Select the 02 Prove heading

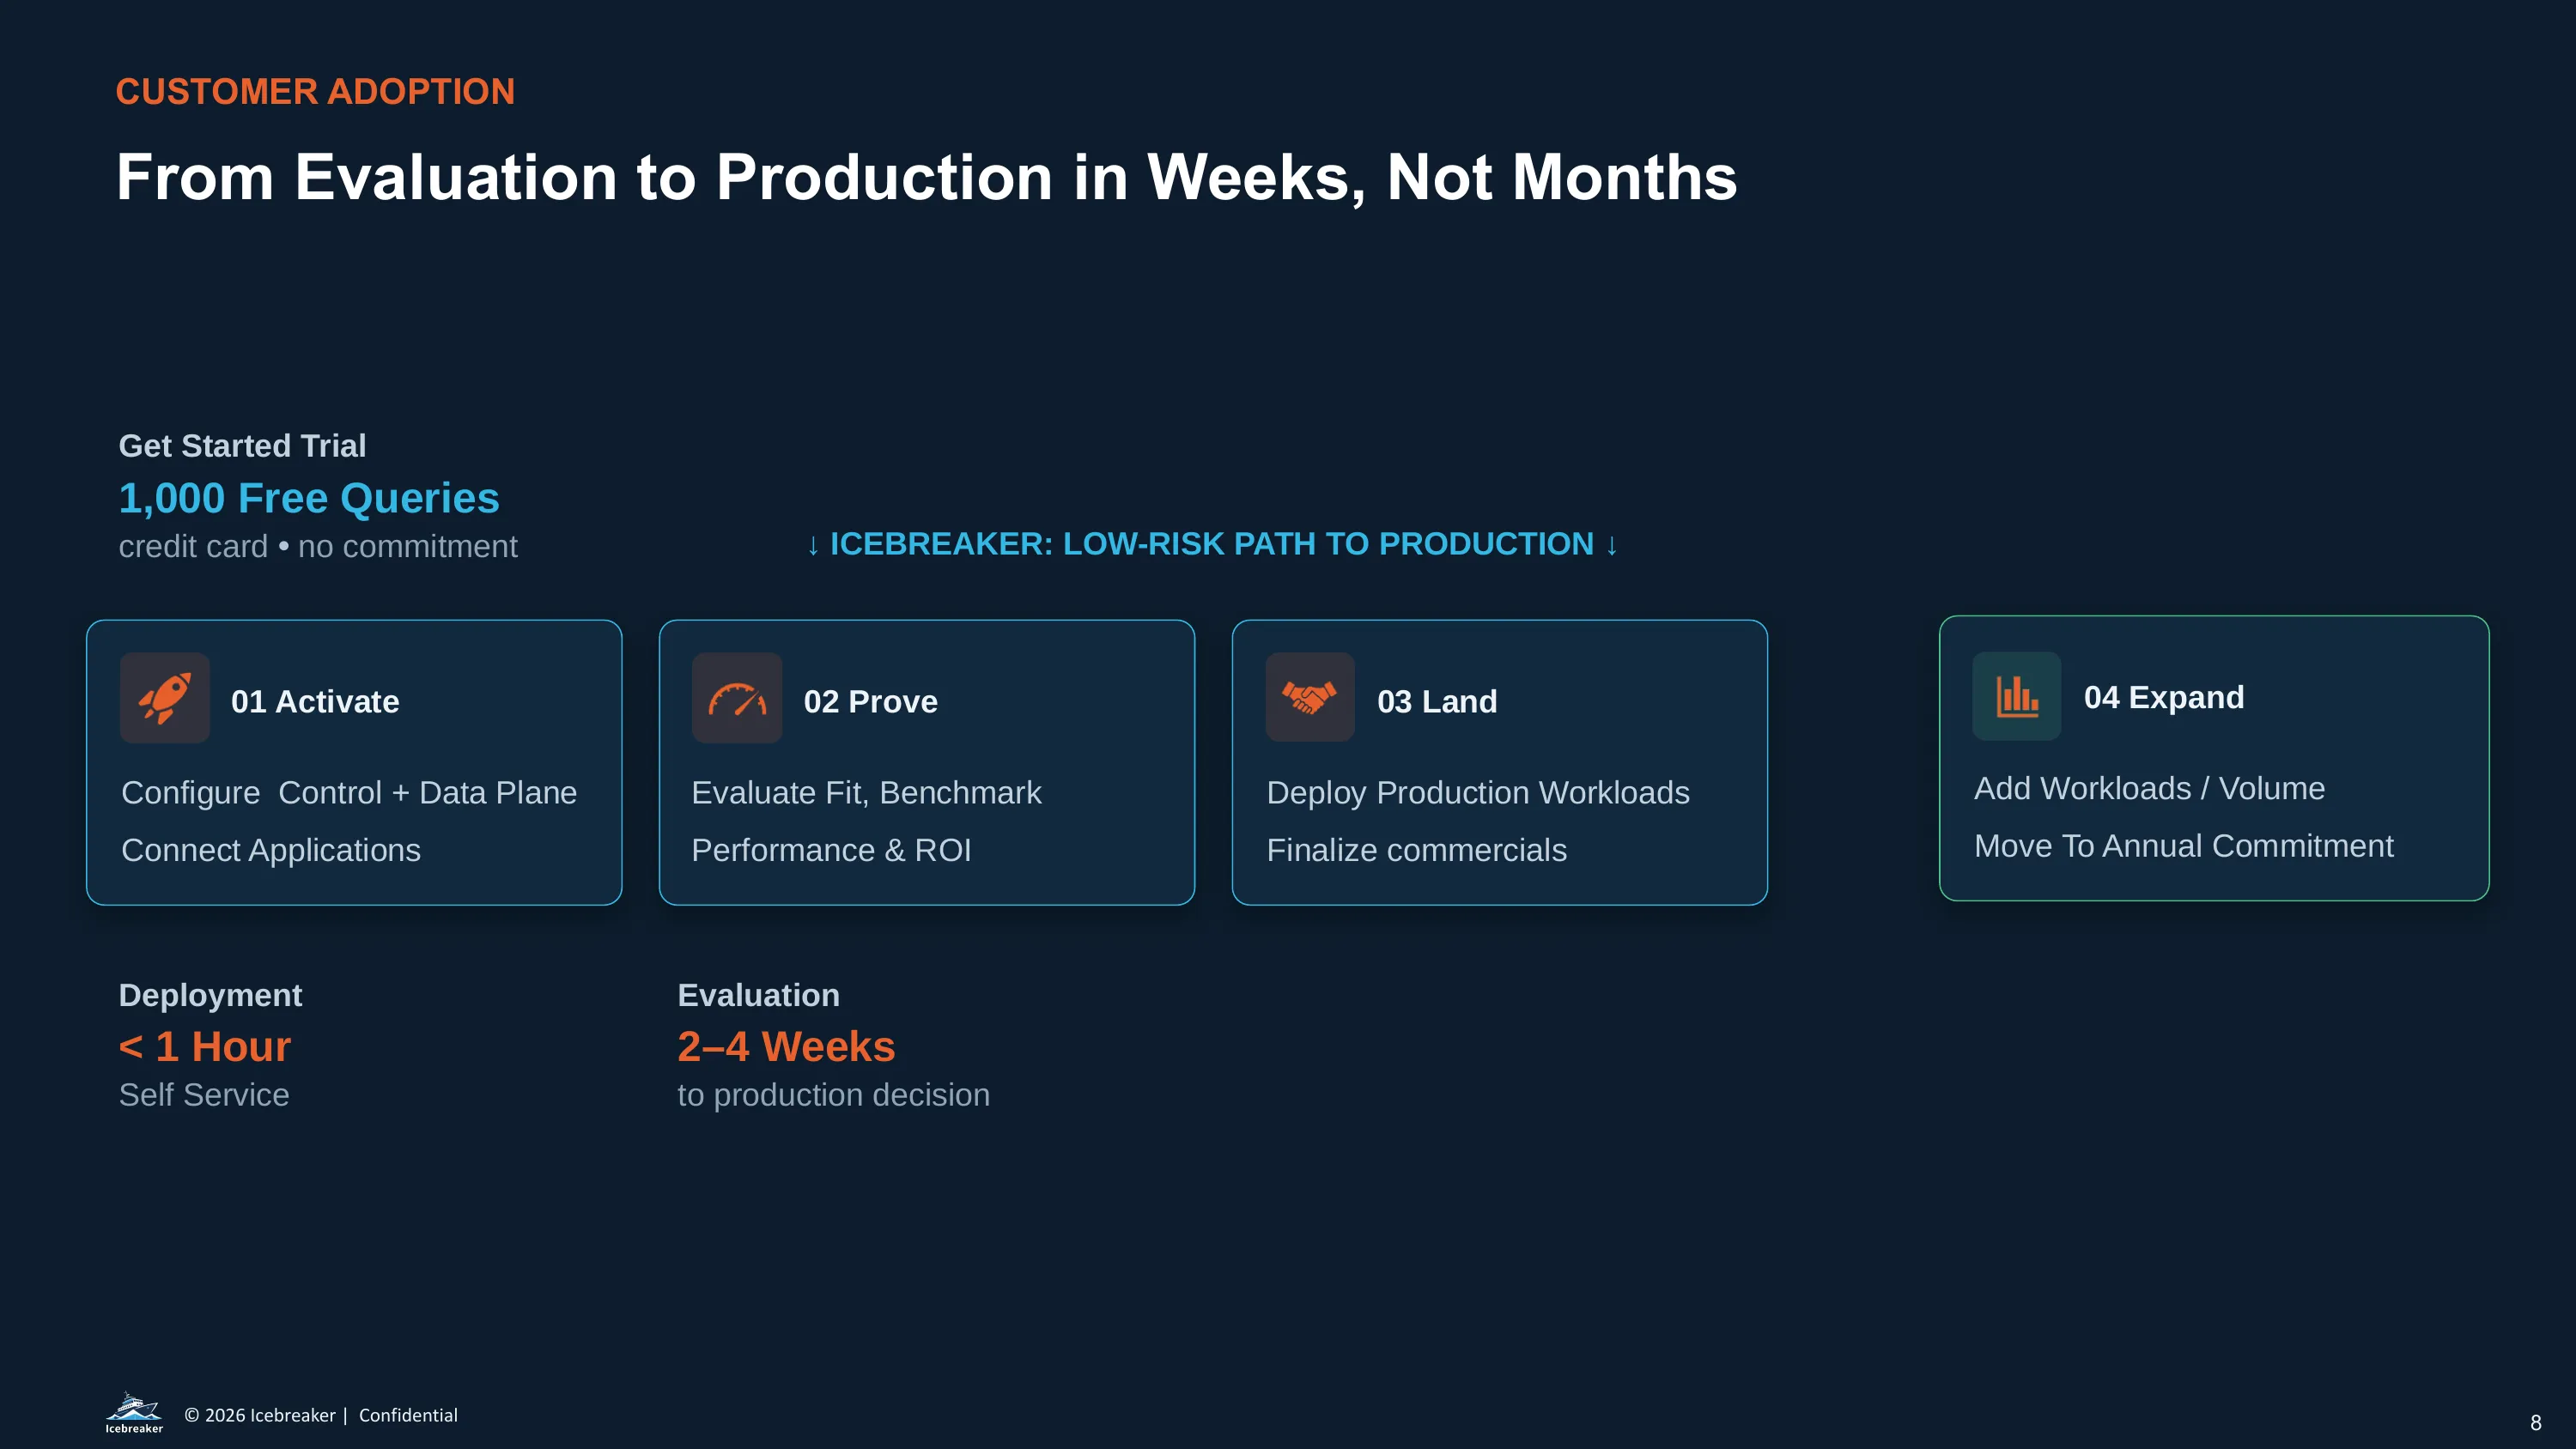click(x=870, y=701)
